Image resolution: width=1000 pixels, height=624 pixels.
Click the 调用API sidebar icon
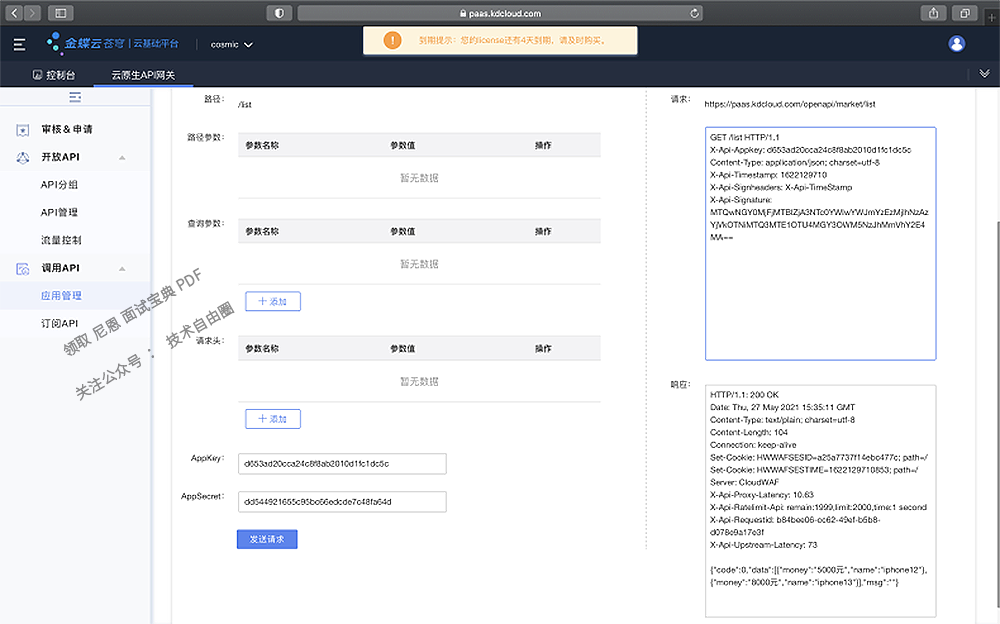pyautogui.click(x=23, y=269)
